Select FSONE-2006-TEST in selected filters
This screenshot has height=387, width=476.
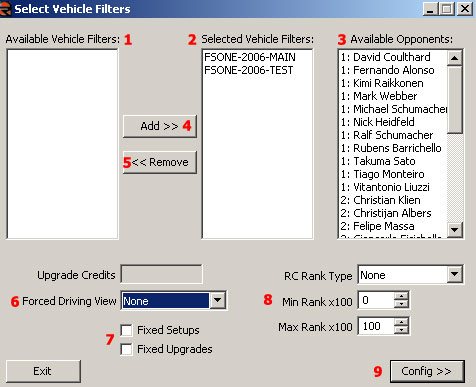point(249,70)
